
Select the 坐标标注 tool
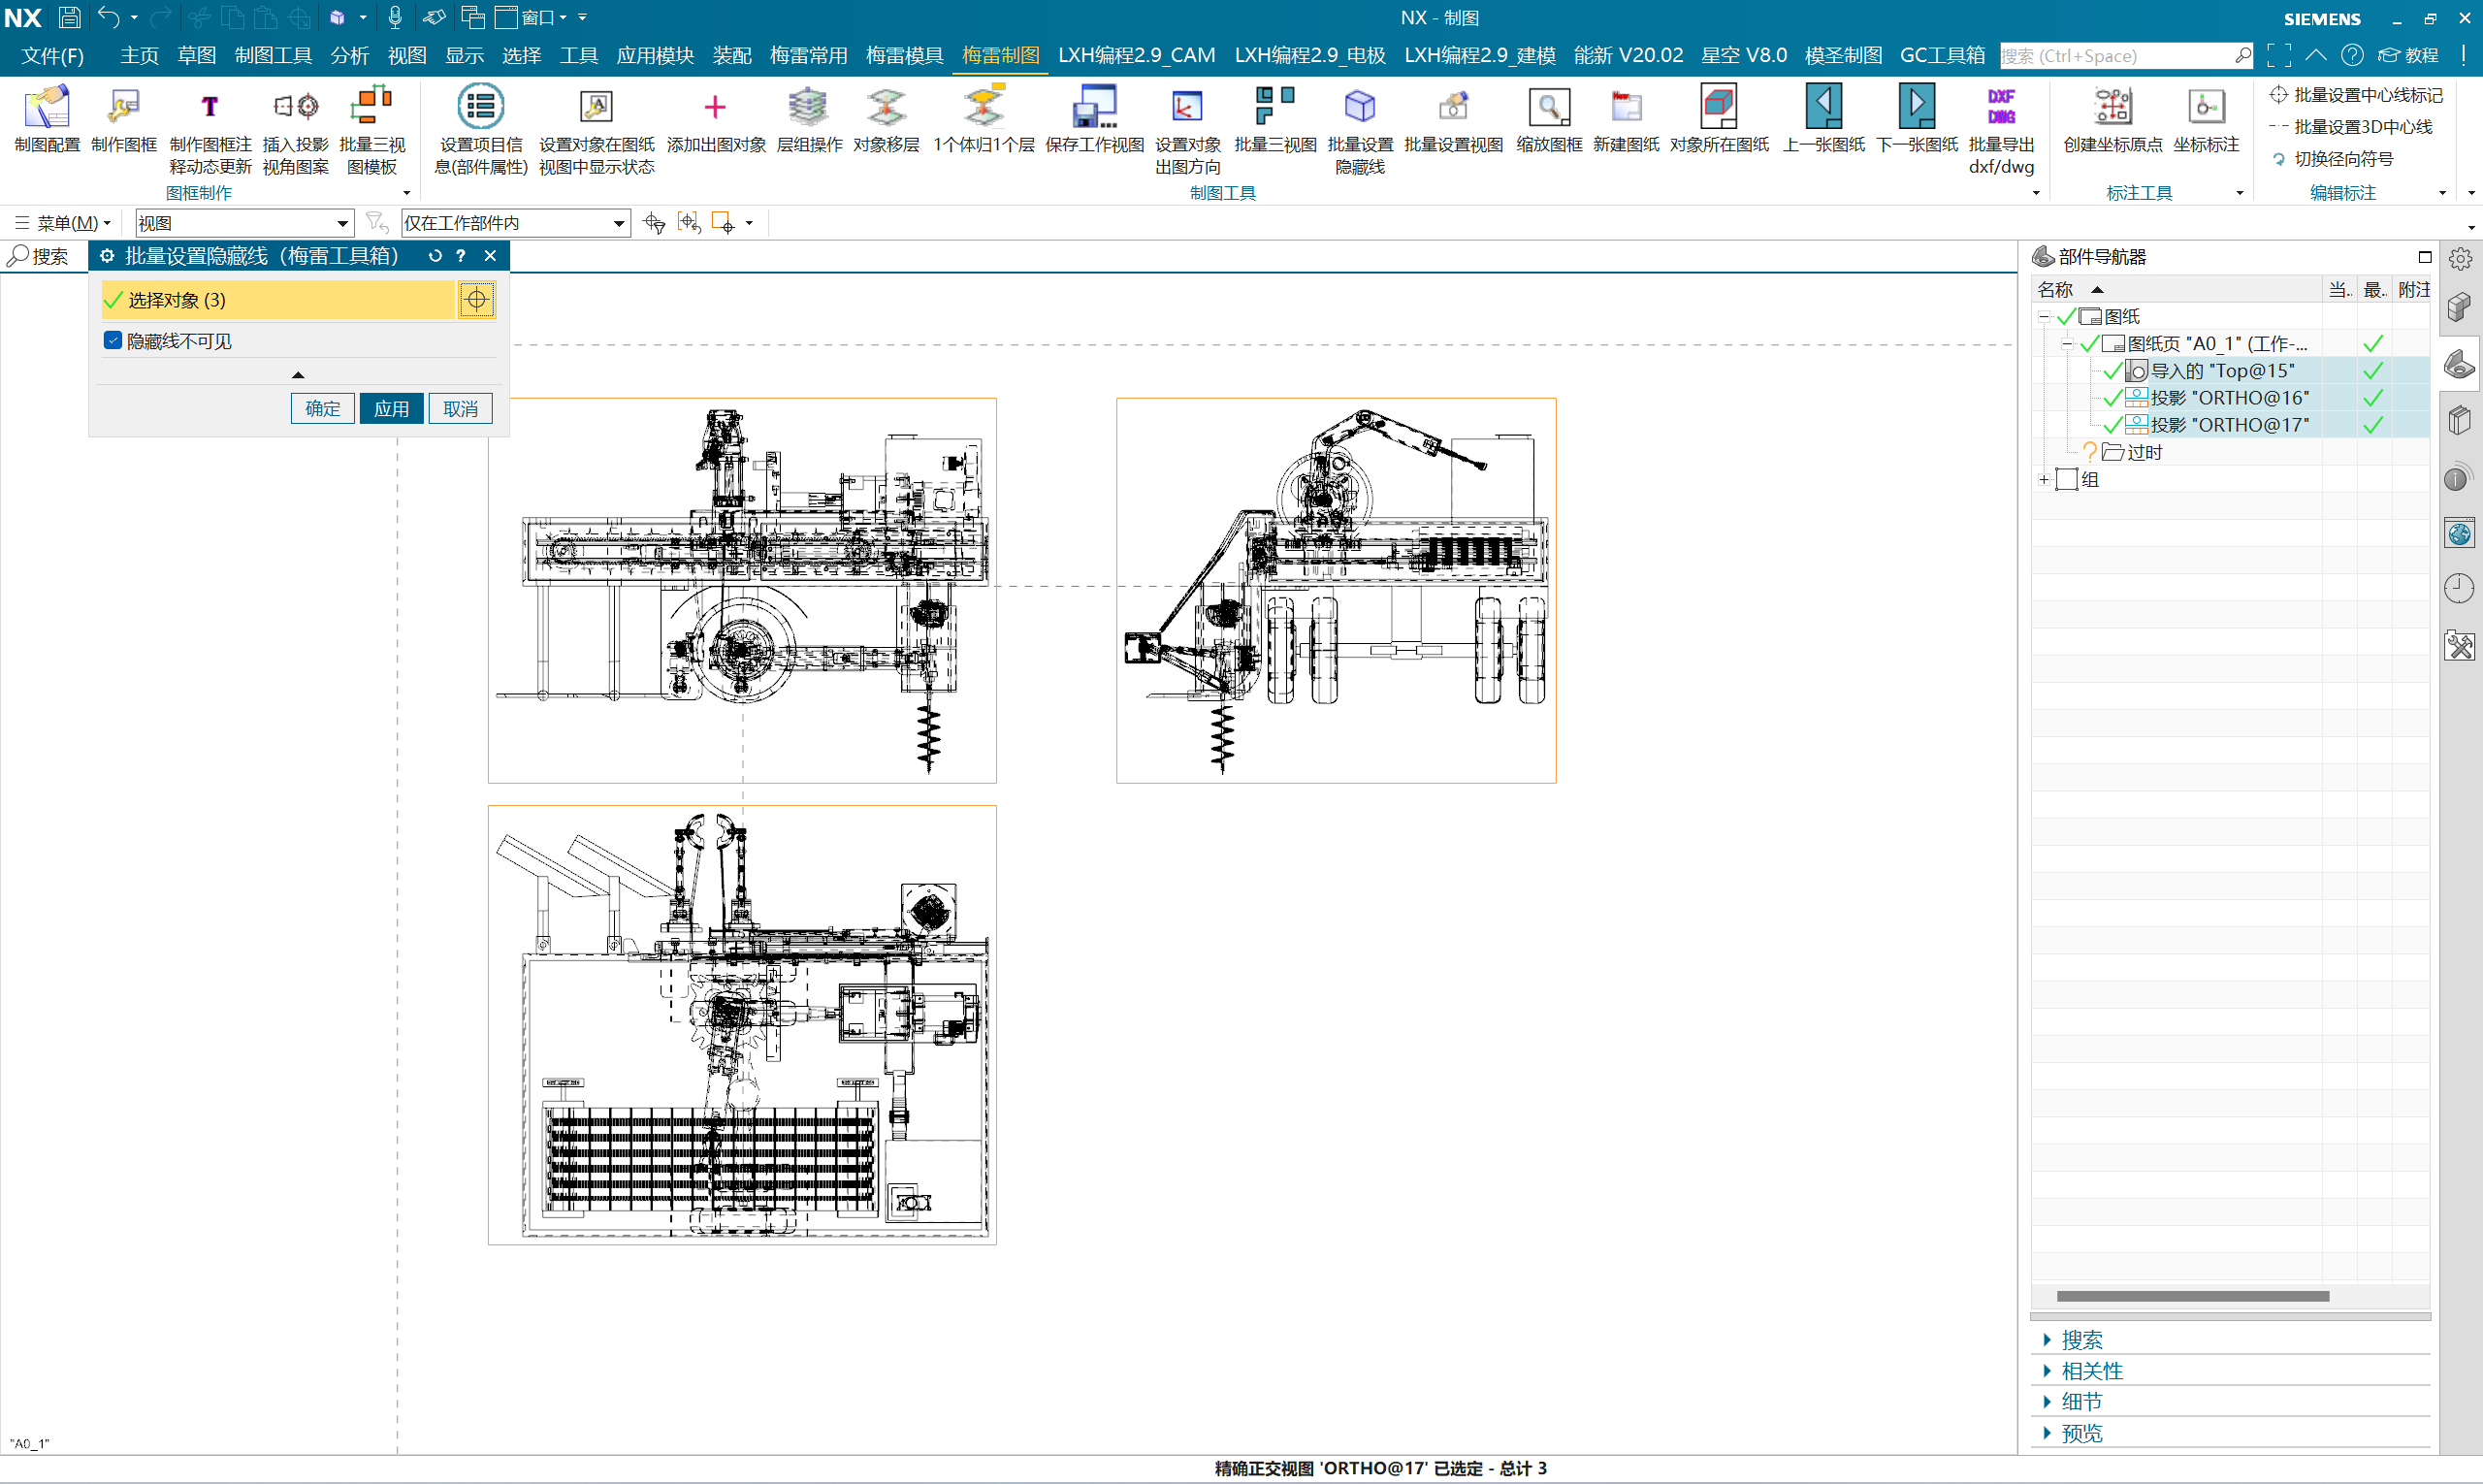(2206, 118)
